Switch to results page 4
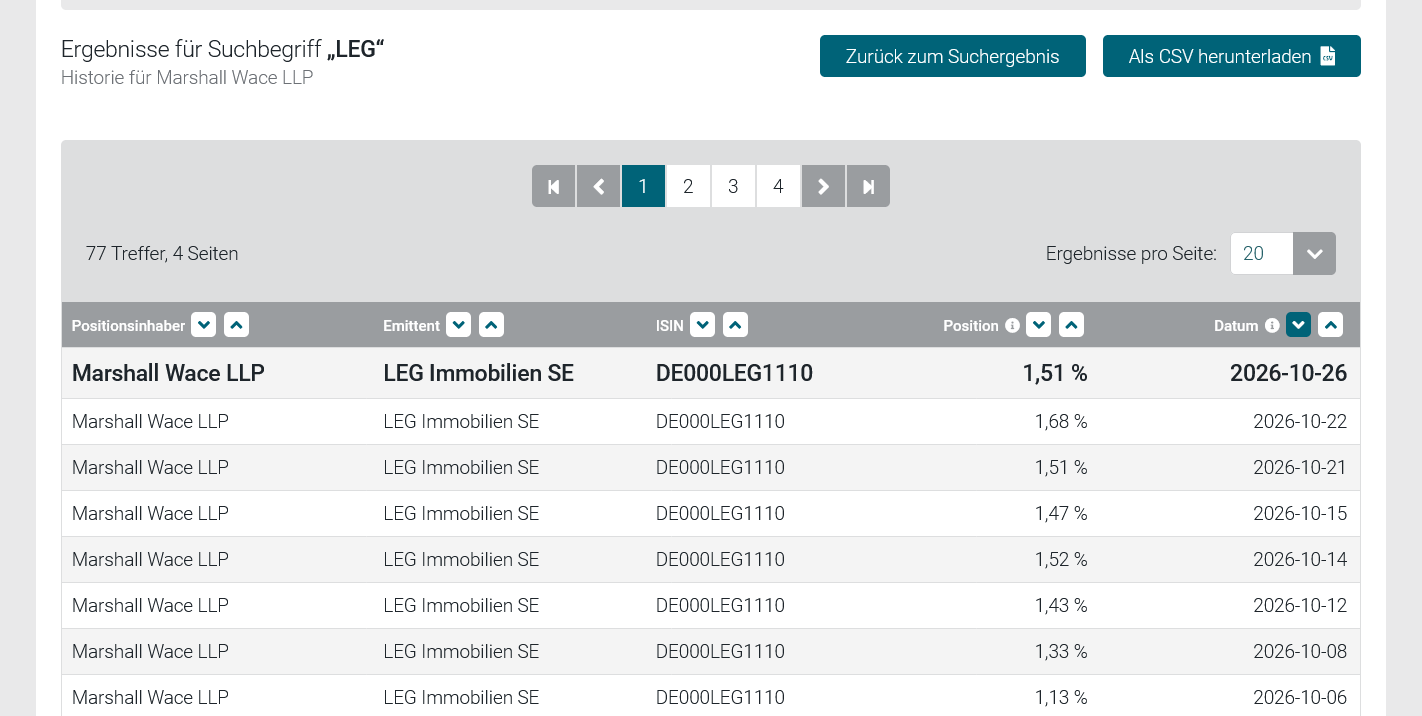 [778, 186]
